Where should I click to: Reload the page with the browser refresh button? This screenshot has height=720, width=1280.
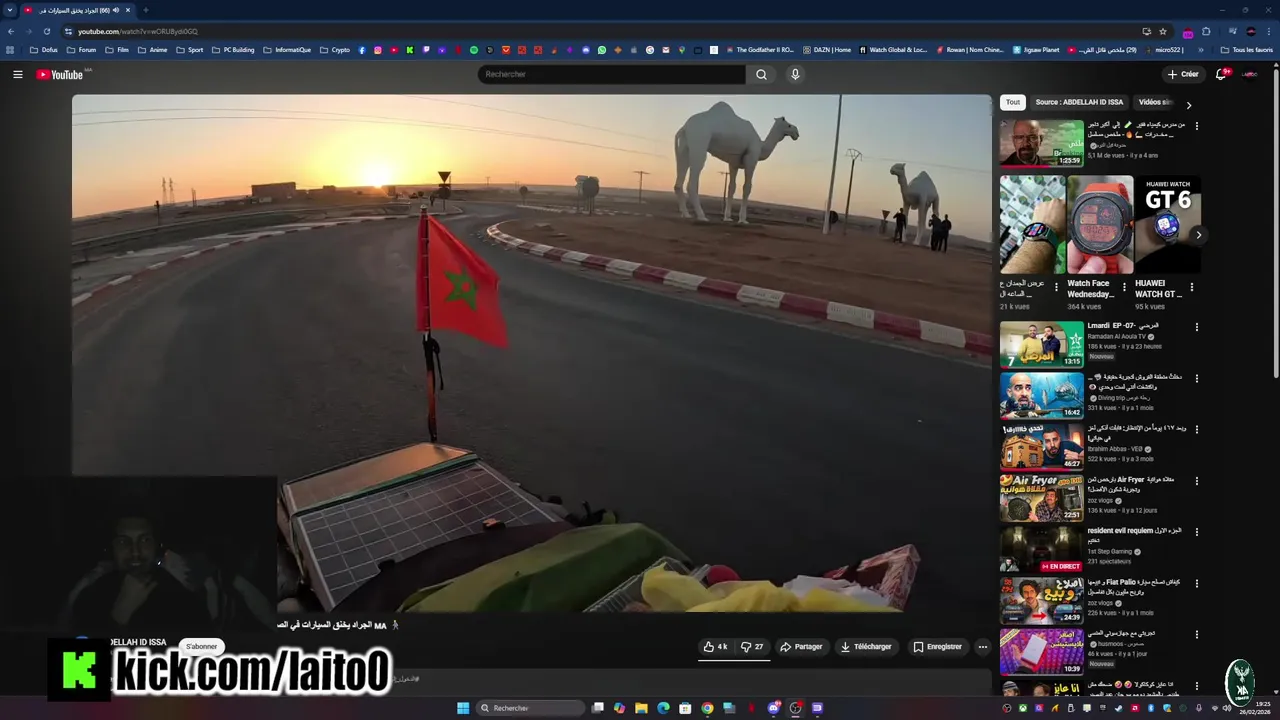pyautogui.click(x=46, y=31)
